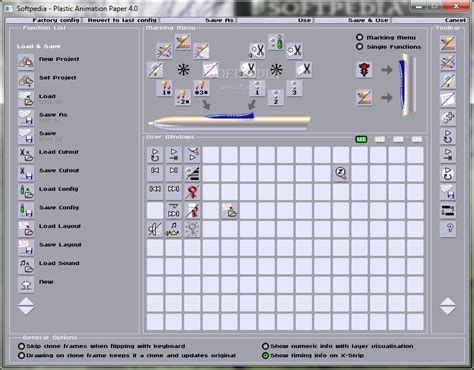The width and height of the screenshot is (474, 370).
Task: Click the Save As button in top bar
Action: coord(198,20)
